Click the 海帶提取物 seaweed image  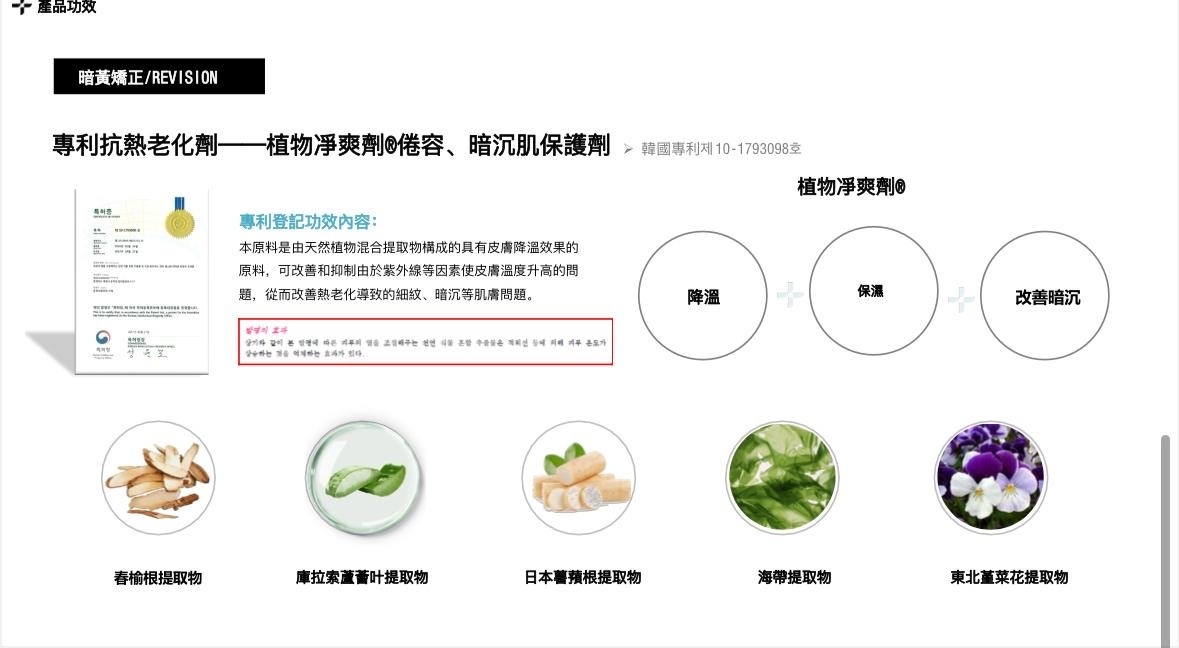pos(783,478)
